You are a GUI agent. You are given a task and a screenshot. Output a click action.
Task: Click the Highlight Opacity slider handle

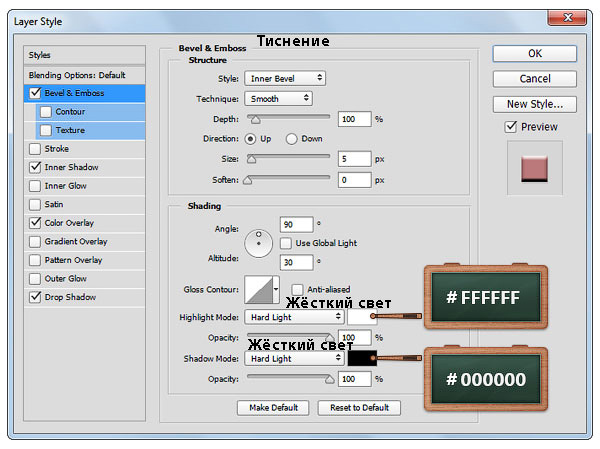coord(329,337)
